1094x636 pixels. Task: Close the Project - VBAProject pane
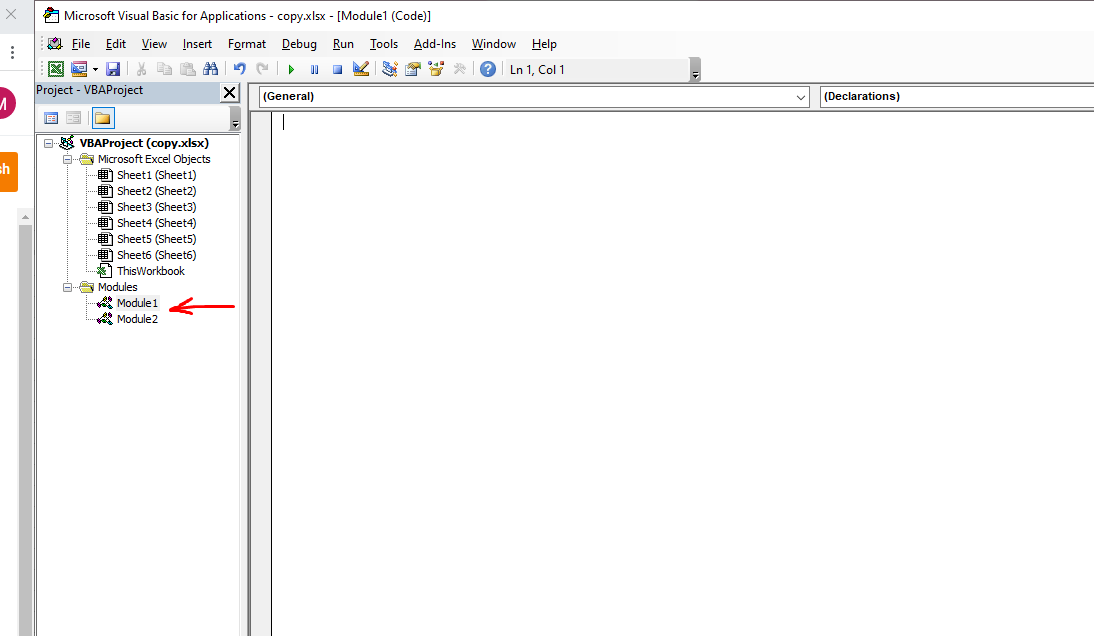(x=230, y=92)
